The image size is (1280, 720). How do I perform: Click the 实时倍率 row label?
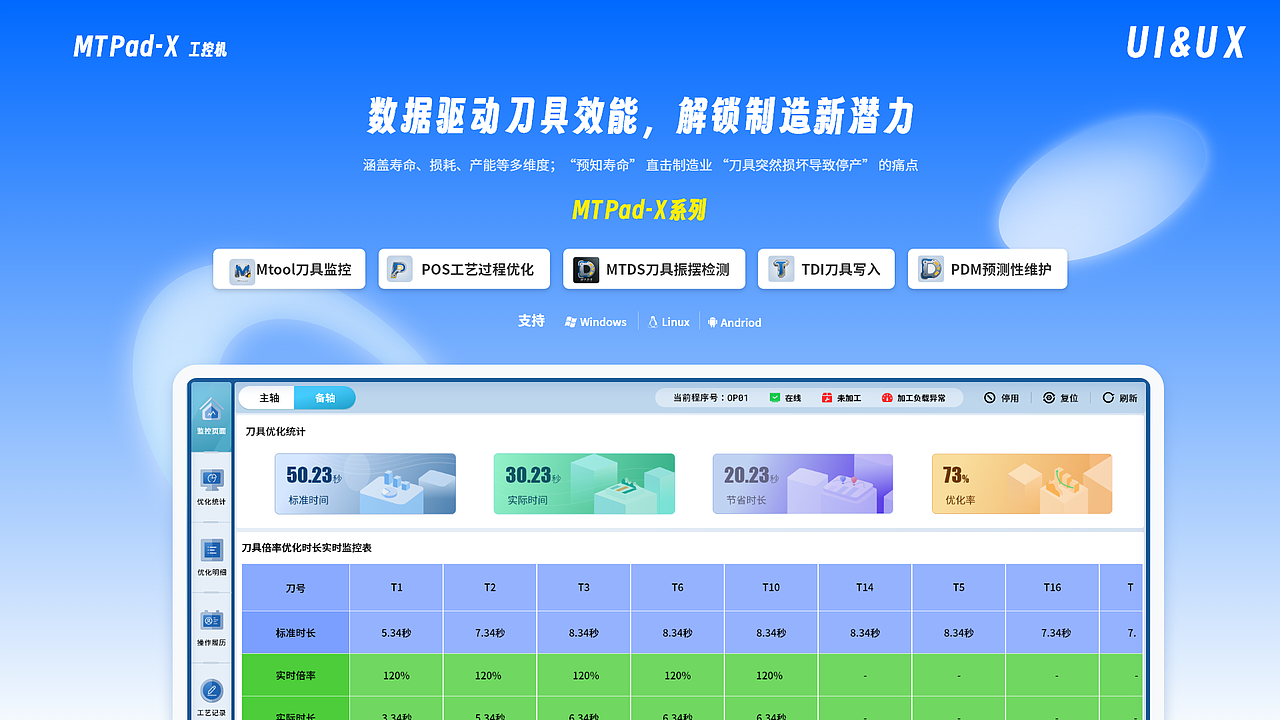(x=296, y=675)
